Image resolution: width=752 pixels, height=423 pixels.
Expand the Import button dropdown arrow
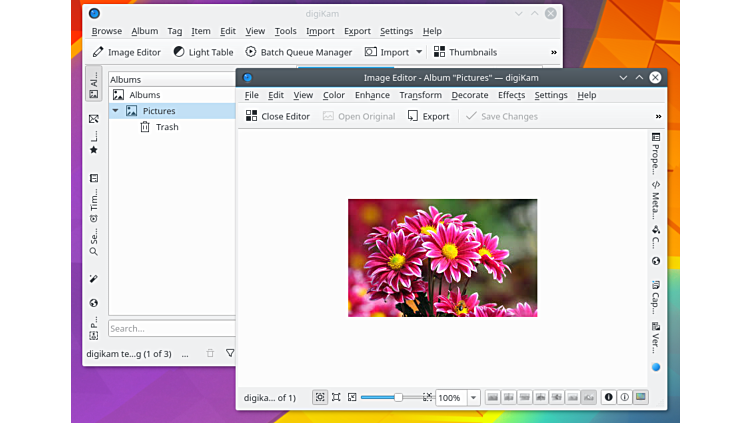pyautogui.click(x=419, y=52)
